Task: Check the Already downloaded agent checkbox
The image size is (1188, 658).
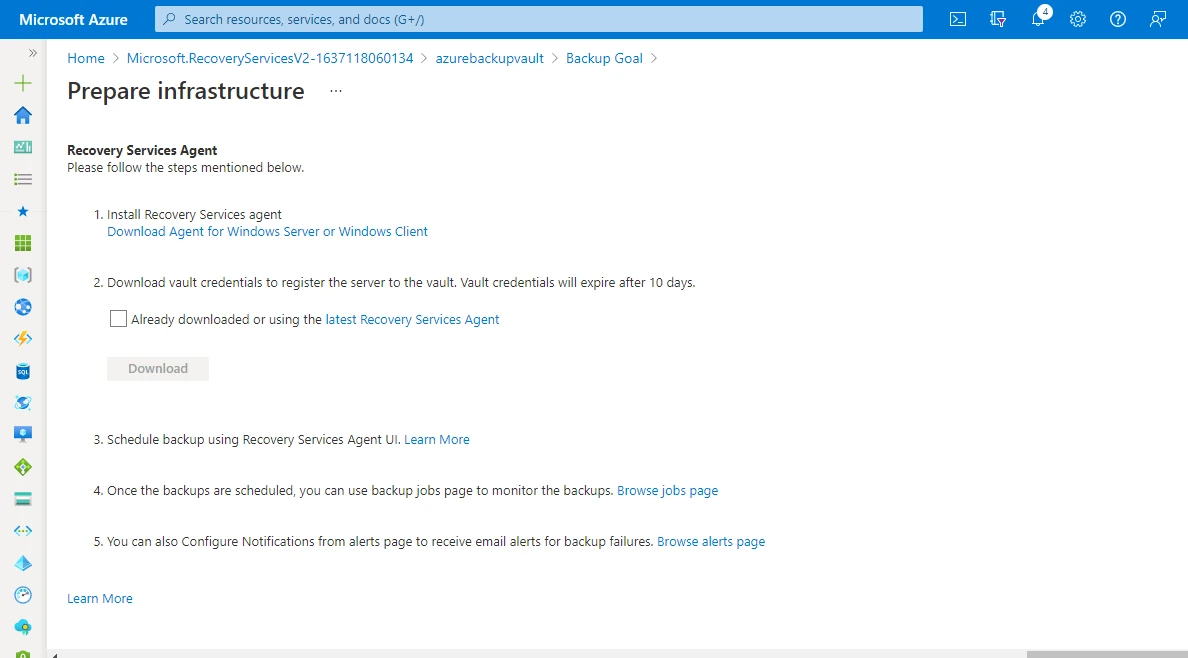Action: click(118, 318)
